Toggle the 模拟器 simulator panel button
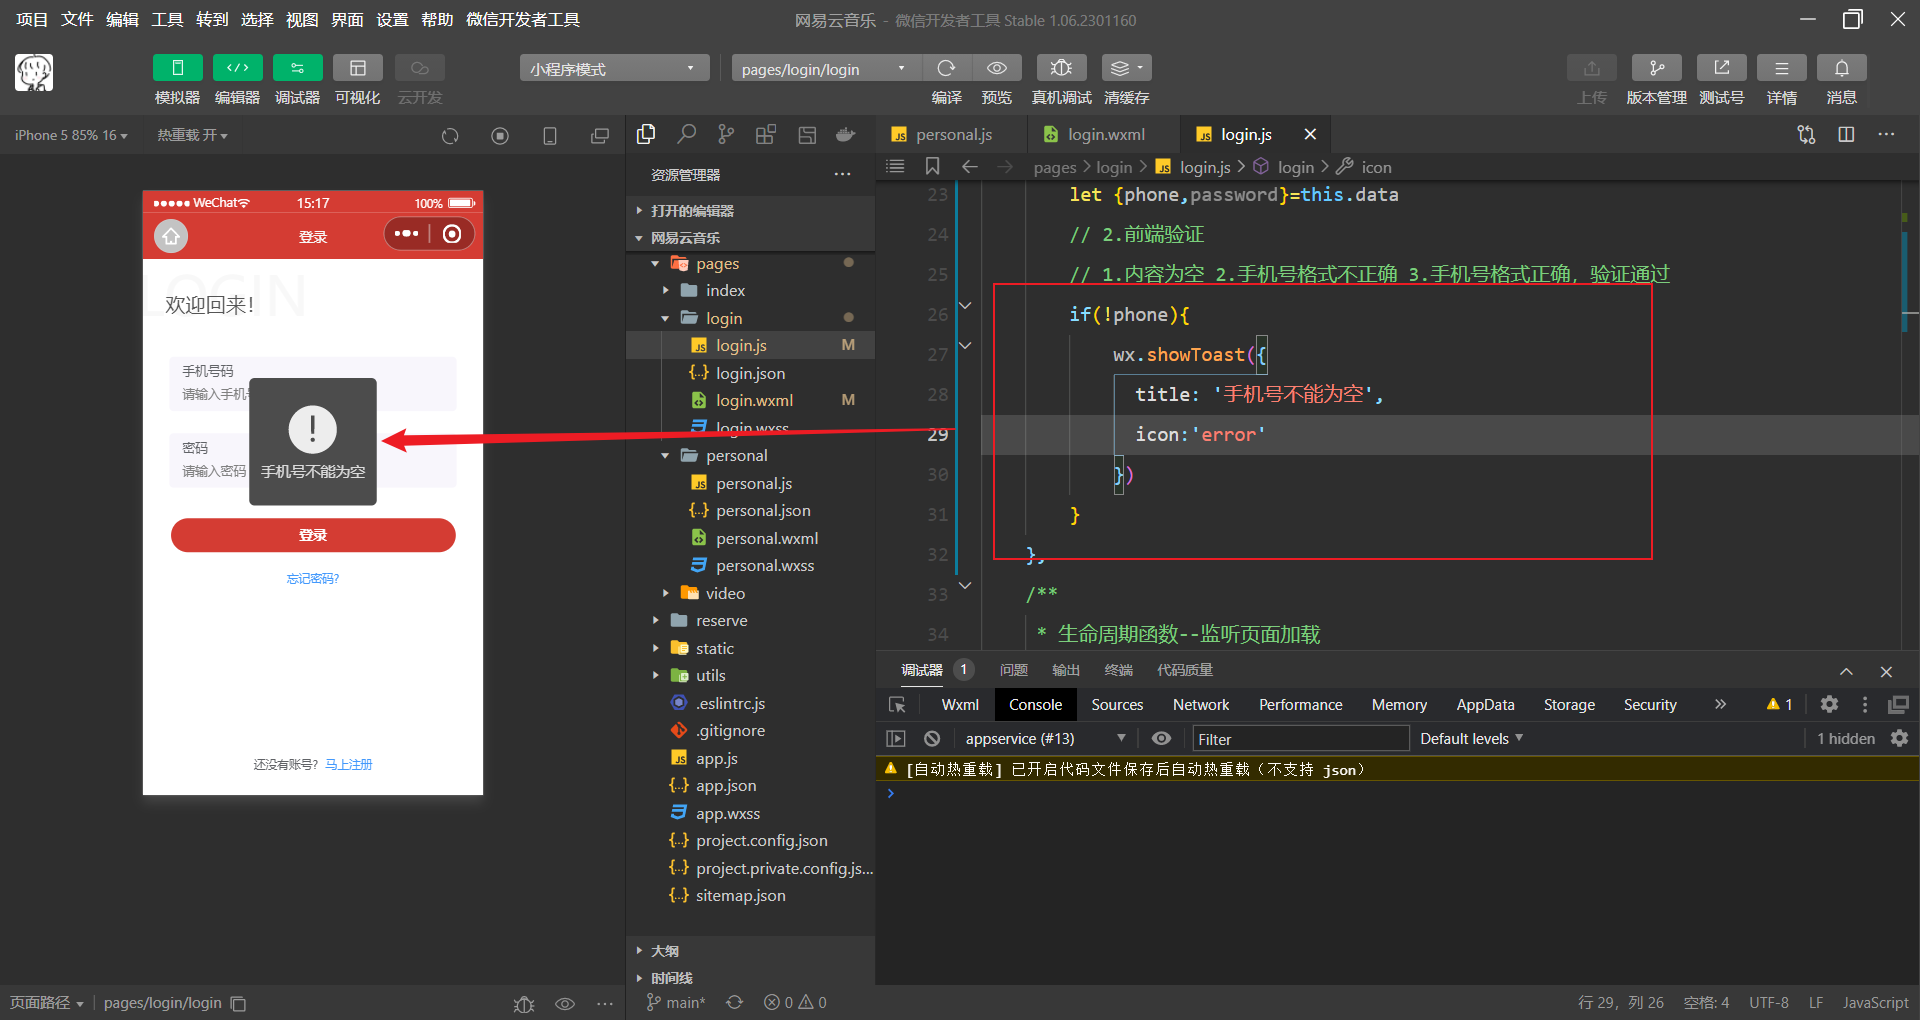 pos(177,68)
